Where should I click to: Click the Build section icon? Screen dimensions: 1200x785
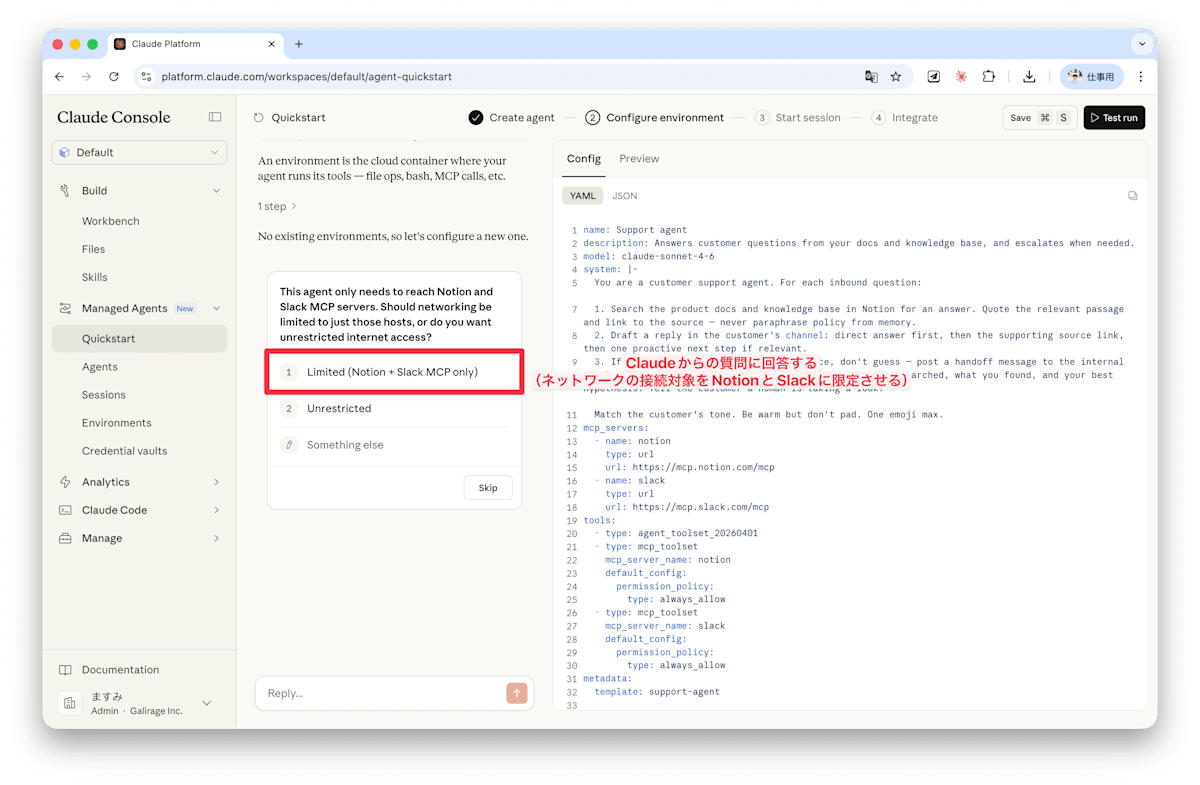click(65, 190)
